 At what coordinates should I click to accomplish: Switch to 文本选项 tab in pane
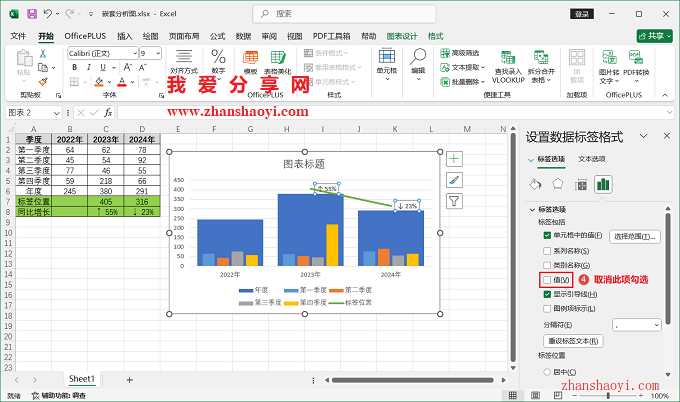(x=592, y=159)
